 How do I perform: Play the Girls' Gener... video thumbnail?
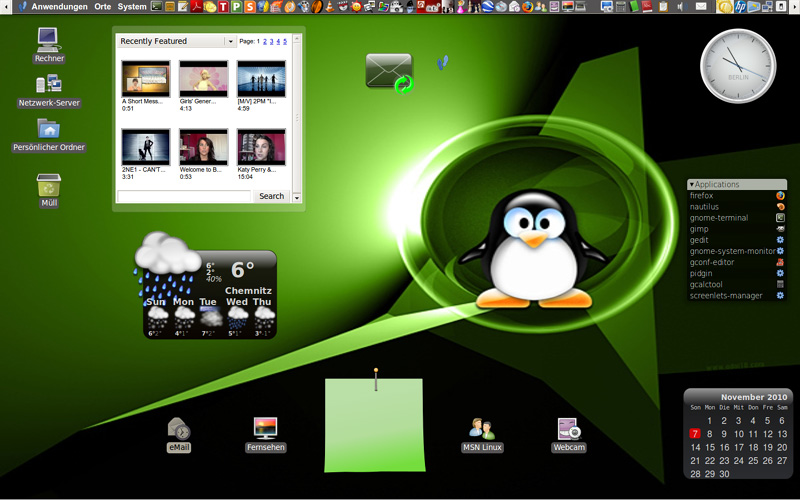coord(203,79)
